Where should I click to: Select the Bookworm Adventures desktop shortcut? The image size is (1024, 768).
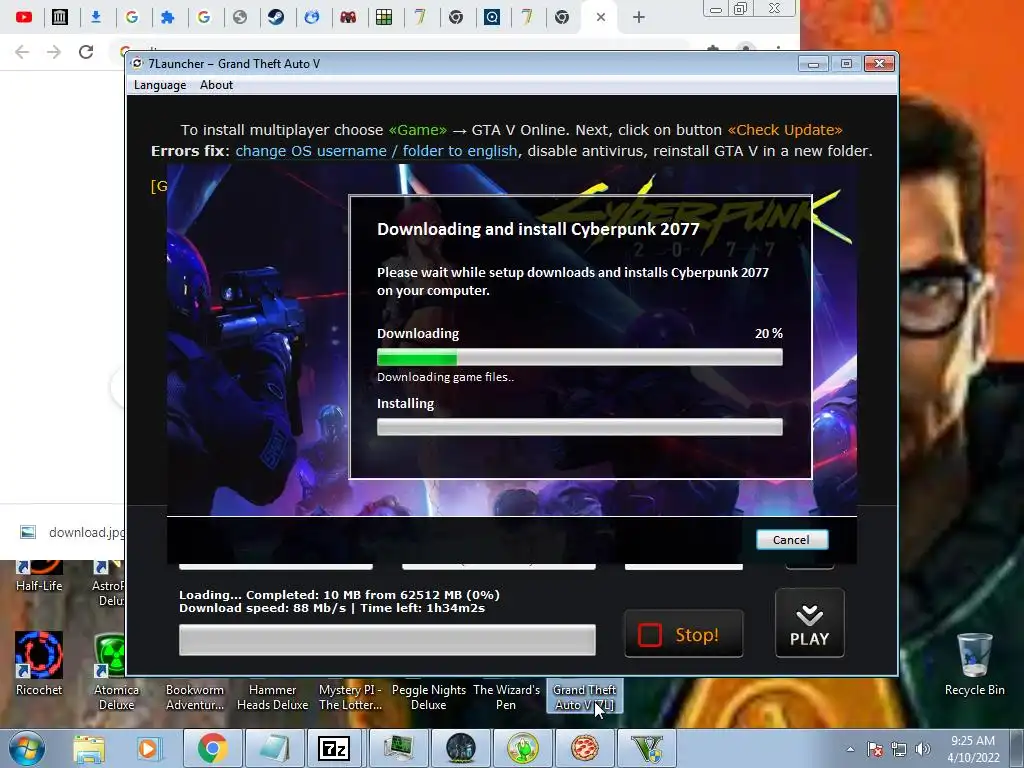[195, 697]
